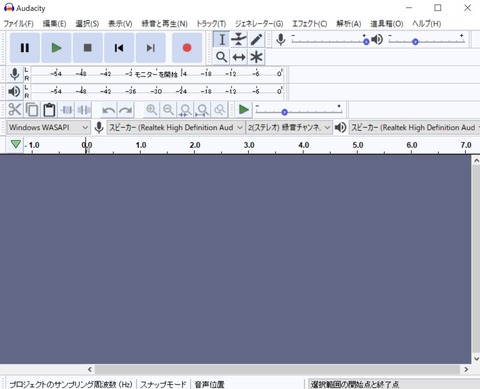Select the Multi-Tool asterisk icon
Screen dimensions: 480x389
point(256,57)
